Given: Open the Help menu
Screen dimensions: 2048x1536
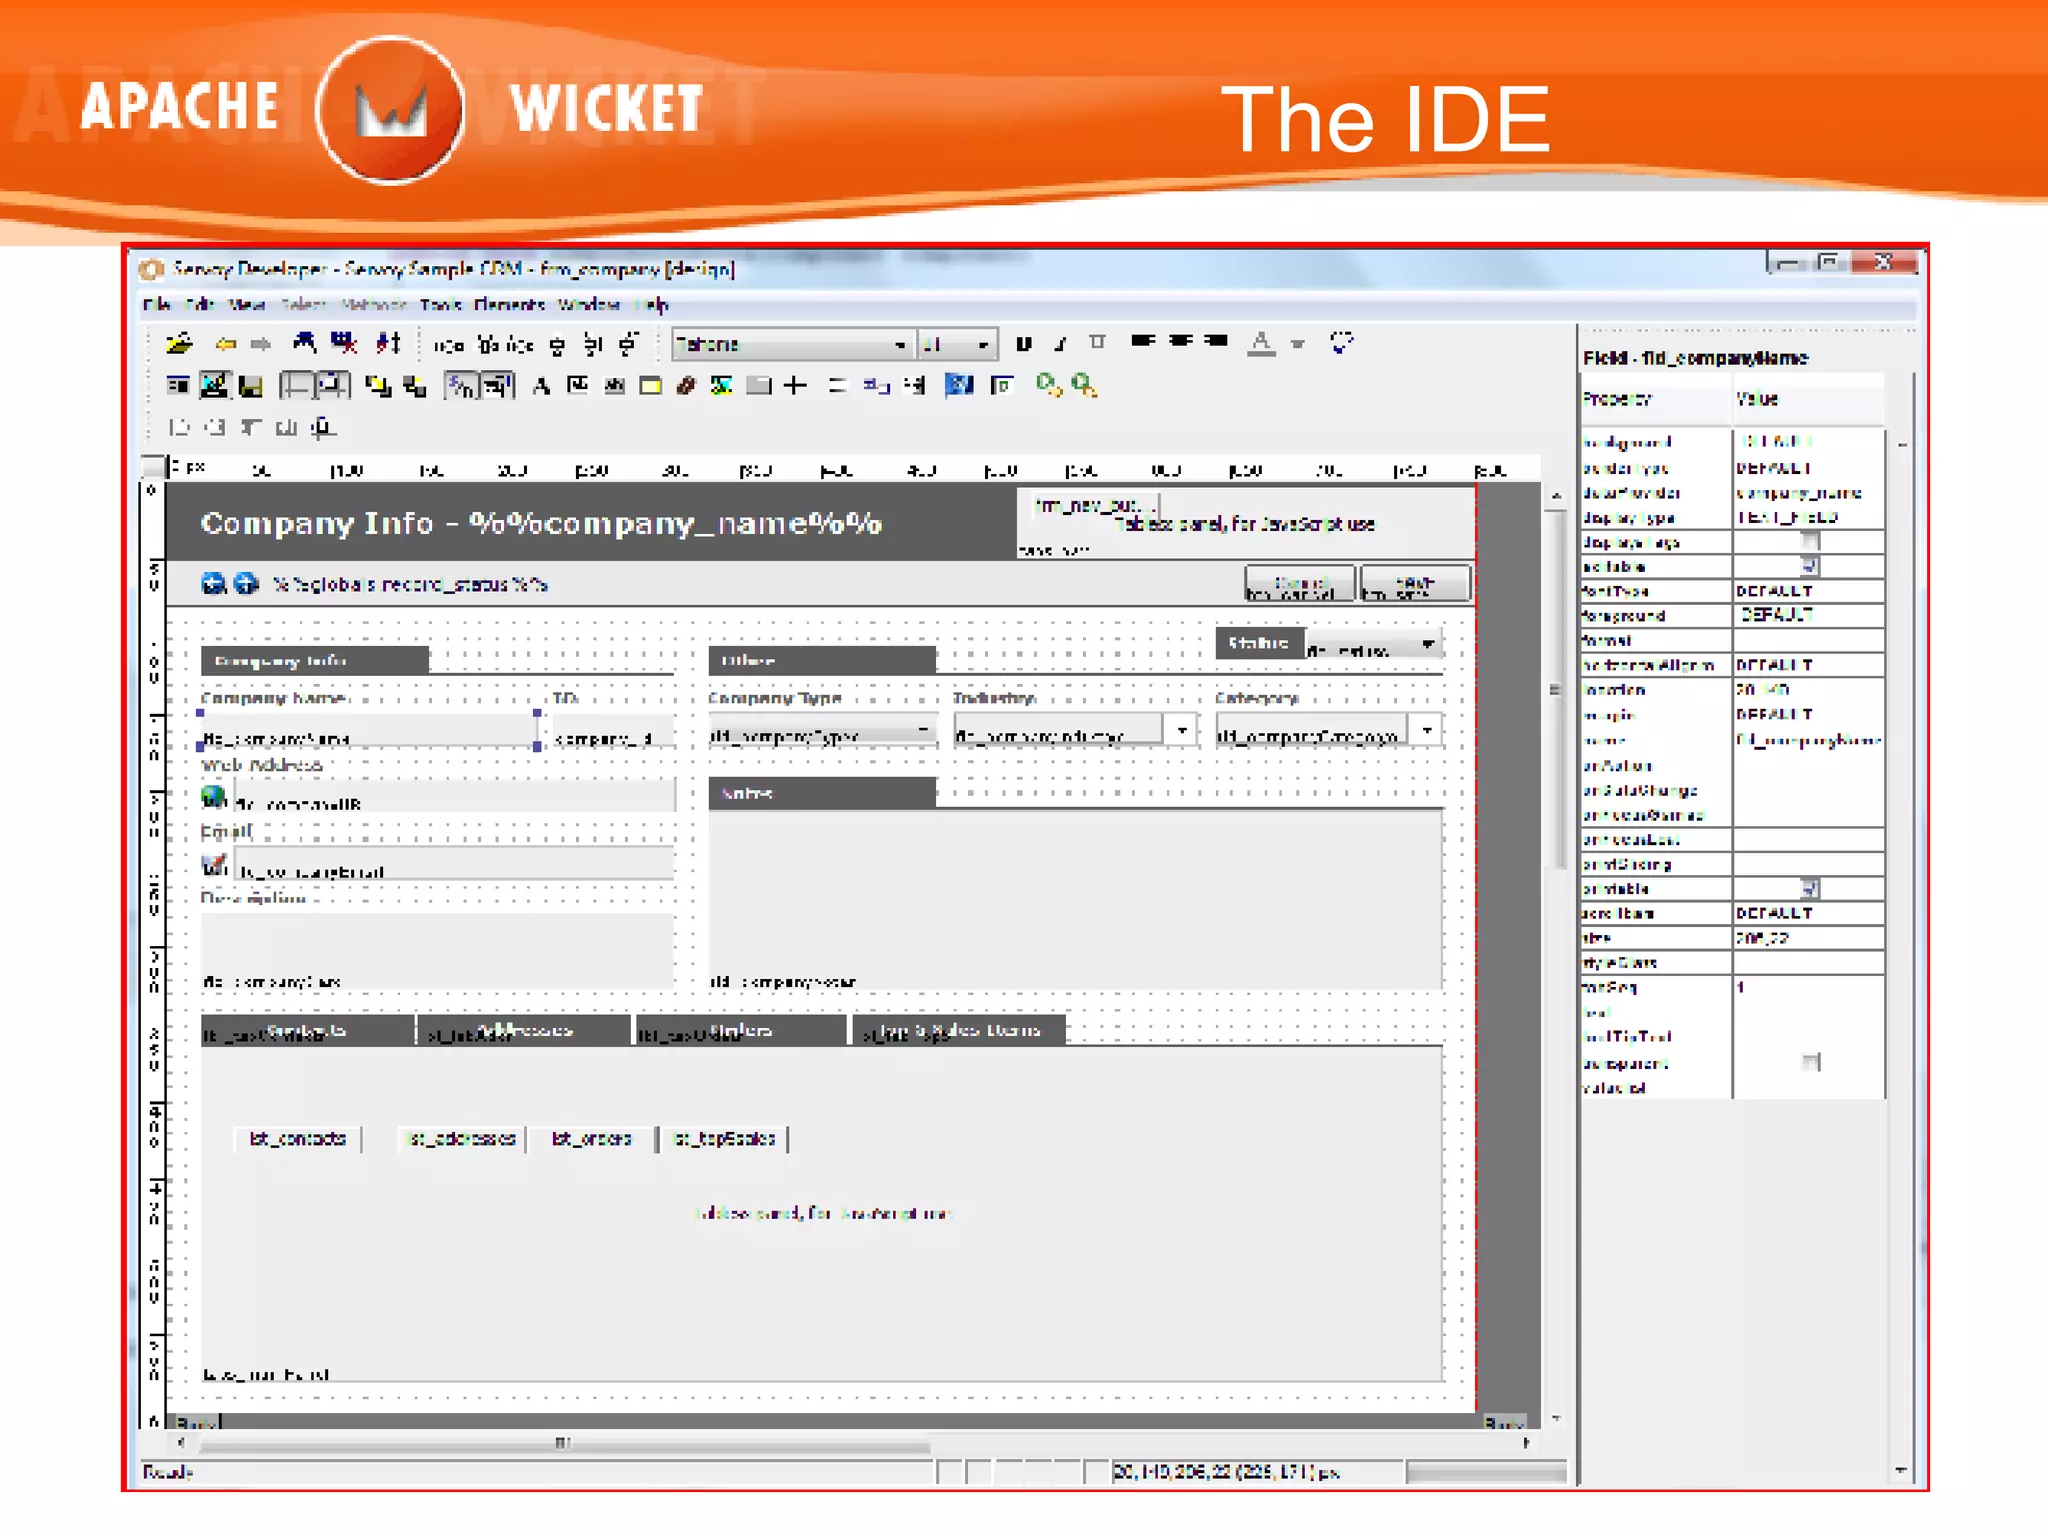Looking at the screenshot, I should pos(651,304).
